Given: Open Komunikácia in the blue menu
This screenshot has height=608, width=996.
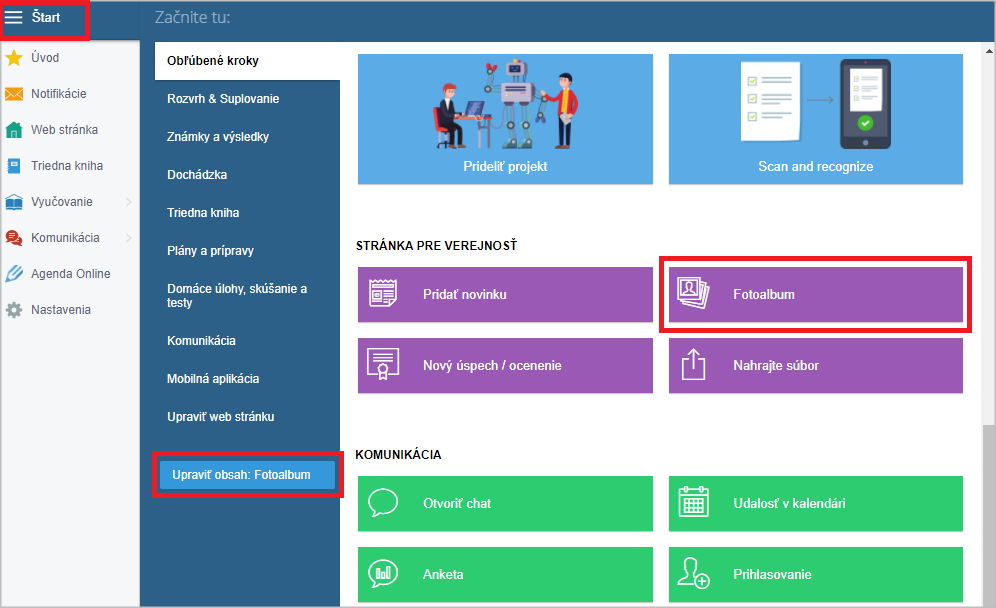Looking at the screenshot, I should tap(201, 341).
